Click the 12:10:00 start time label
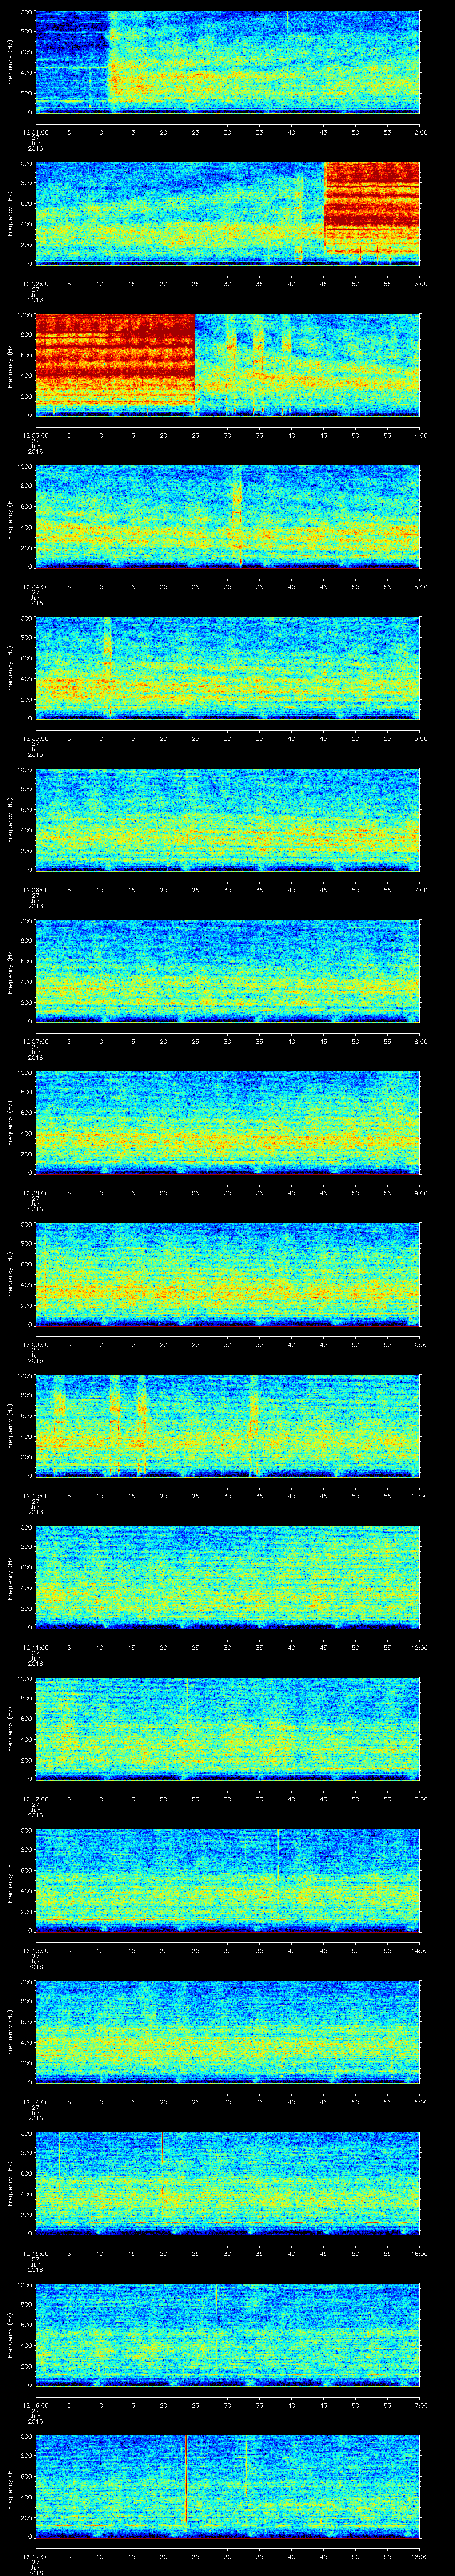Screen dimensions: 455x2576 35,1495
